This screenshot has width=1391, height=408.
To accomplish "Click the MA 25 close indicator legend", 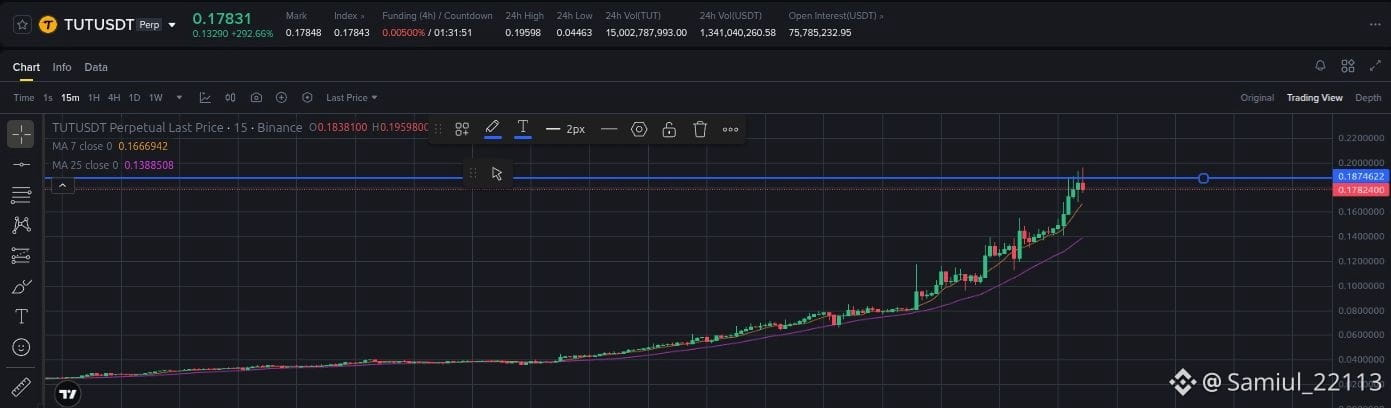I will pyautogui.click(x=113, y=165).
